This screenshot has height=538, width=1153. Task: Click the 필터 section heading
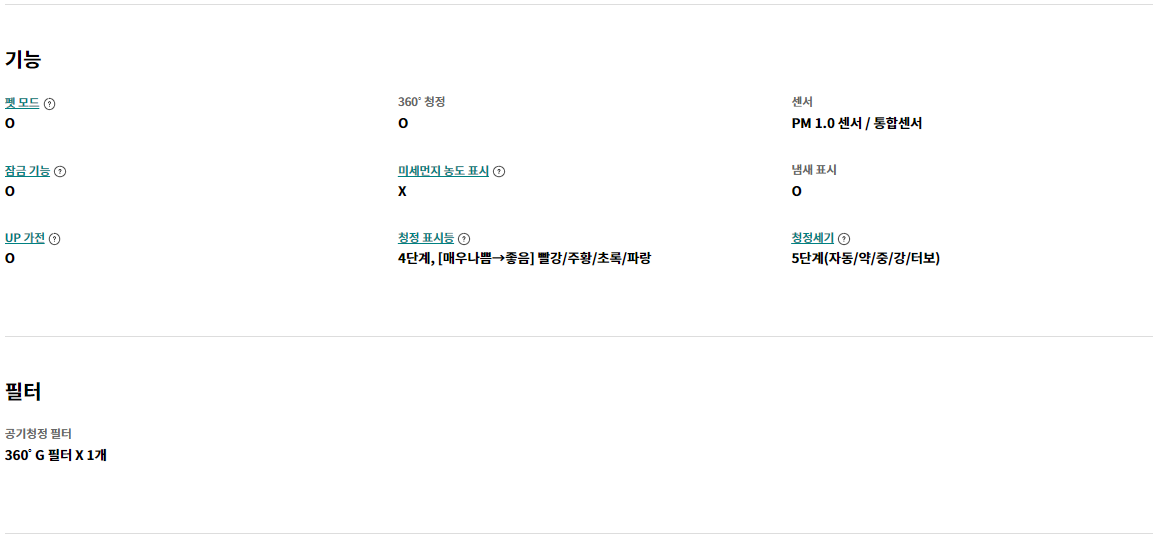[23, 392]
